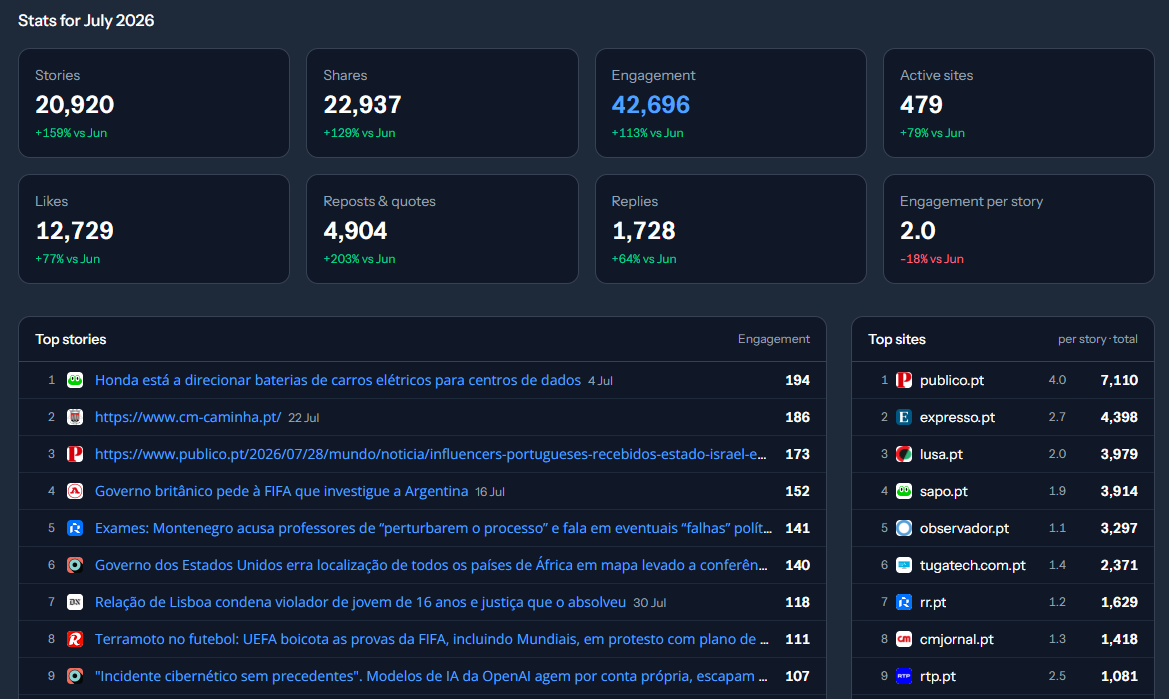Open the Governo dos Estados Unidos mapa story
Image resolution: width=1169 pixels, height=699 pixels.
pos(431,565)
